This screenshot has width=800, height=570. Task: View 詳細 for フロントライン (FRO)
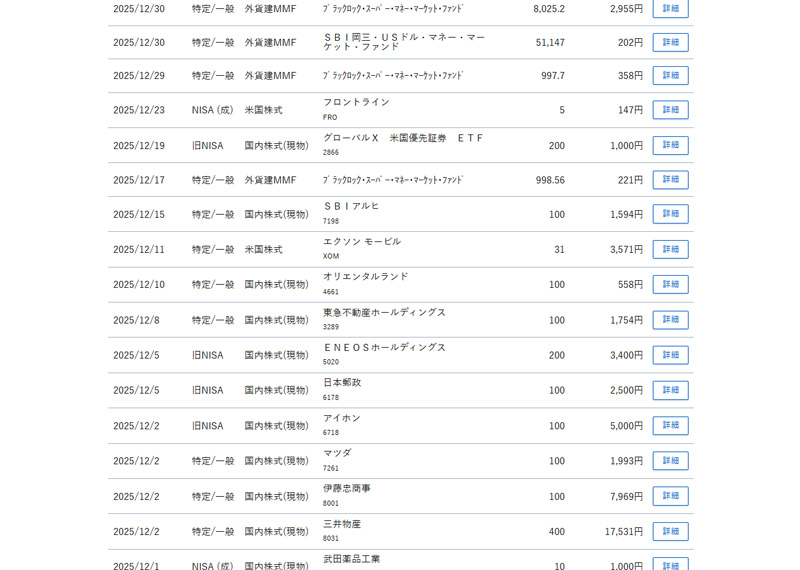tap(670, 109)
